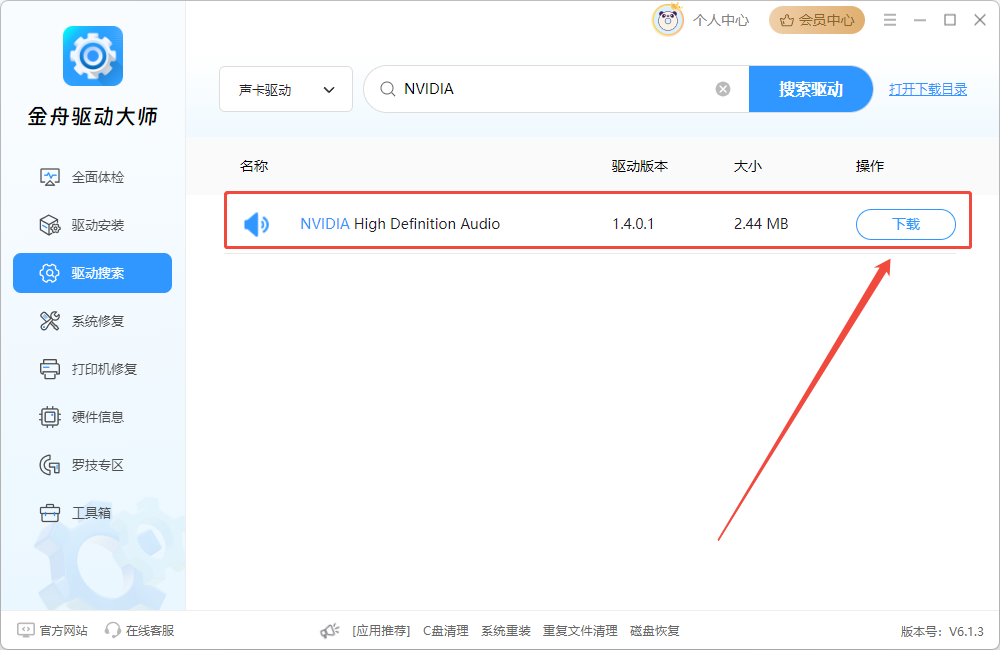Click the 操作 column header
Screen dimensions: 1000x650
(x=870, y=166)
